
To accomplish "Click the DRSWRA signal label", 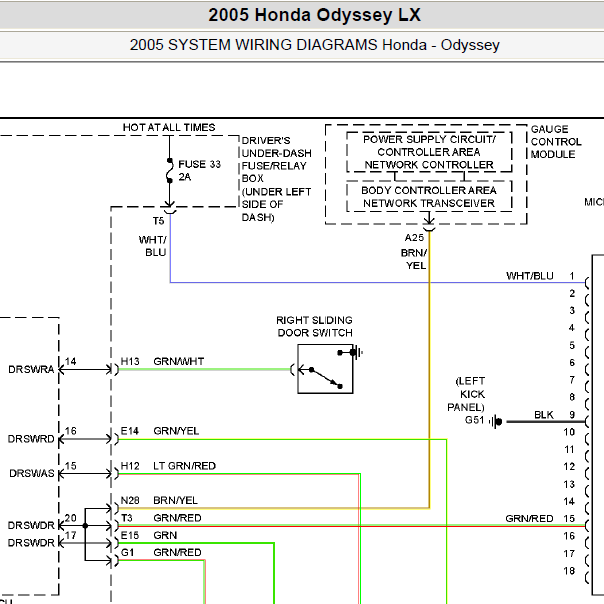I will pyautogui.click(x=31, y=369).
